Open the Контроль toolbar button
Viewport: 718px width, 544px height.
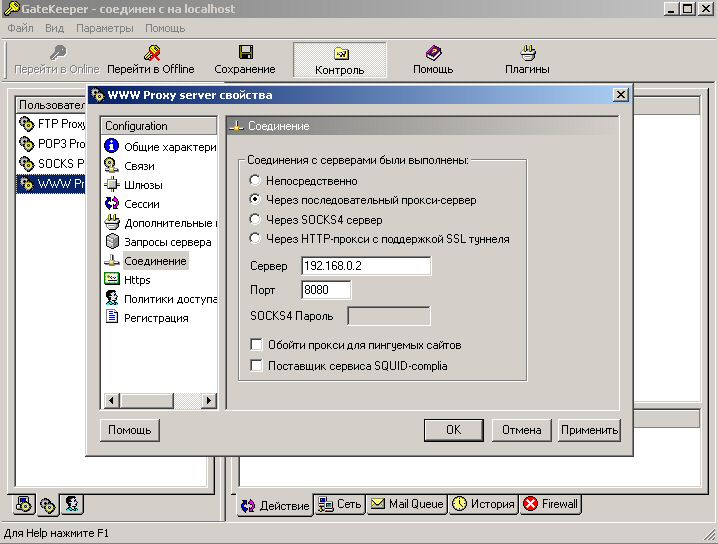[x=340, y=60]
